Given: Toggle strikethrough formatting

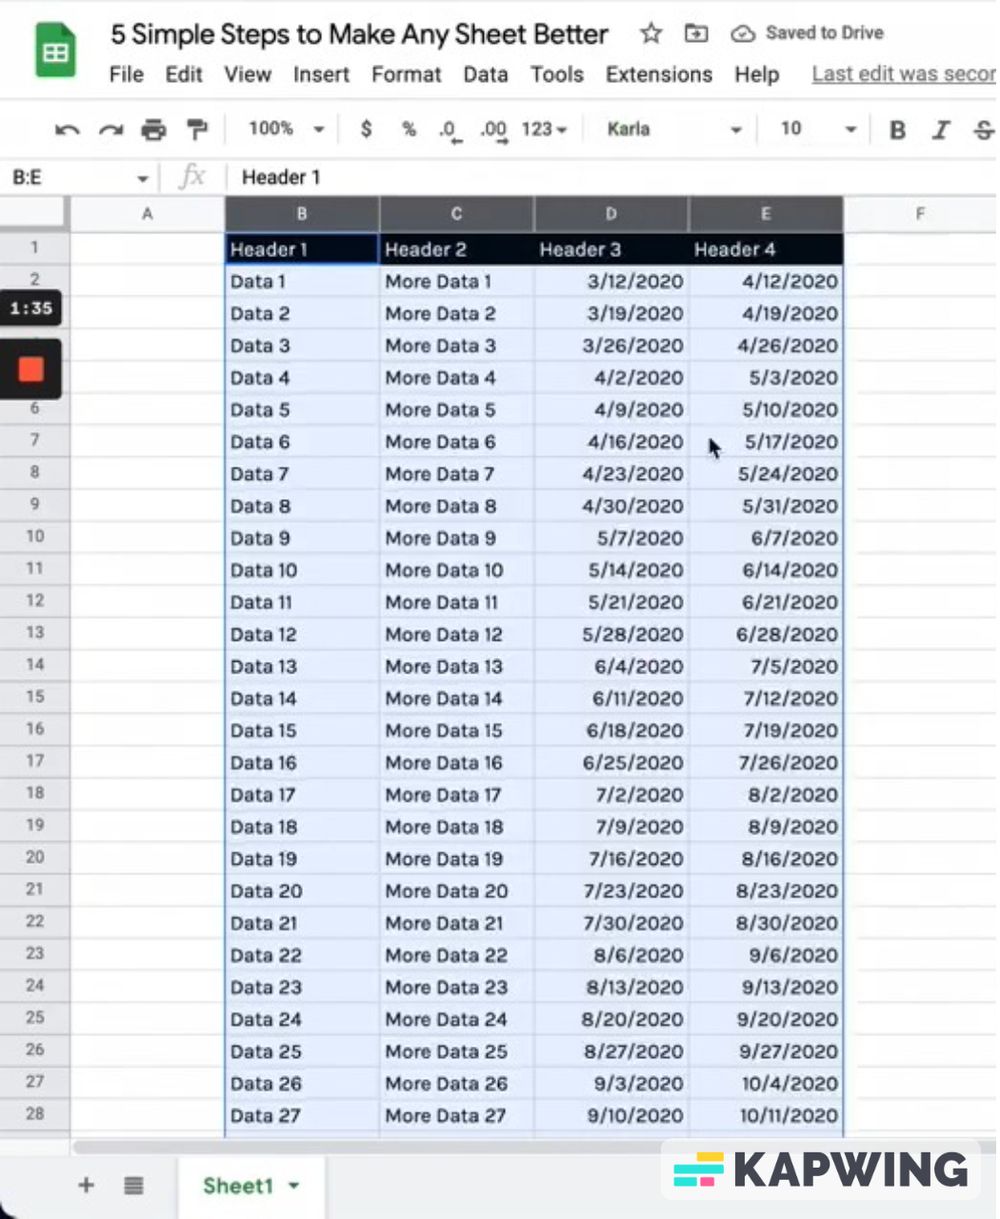Looking at the screenshot, I should (x=983, y=130).
